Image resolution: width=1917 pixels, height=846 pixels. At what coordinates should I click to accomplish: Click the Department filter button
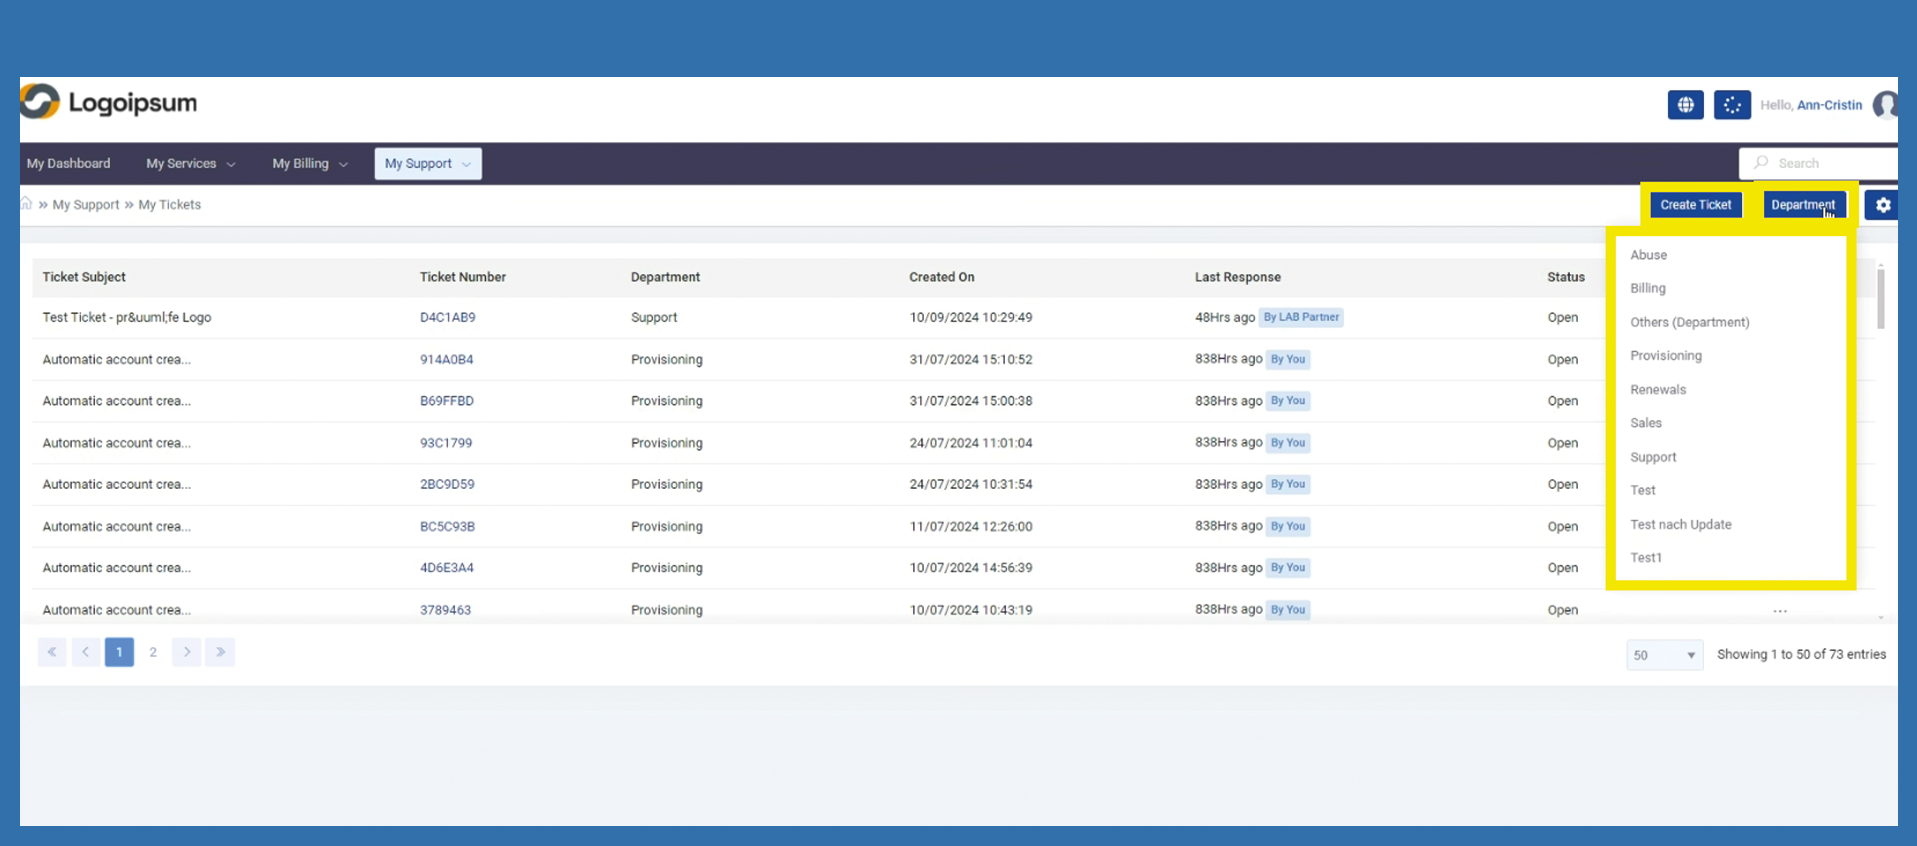[1803, 205]
